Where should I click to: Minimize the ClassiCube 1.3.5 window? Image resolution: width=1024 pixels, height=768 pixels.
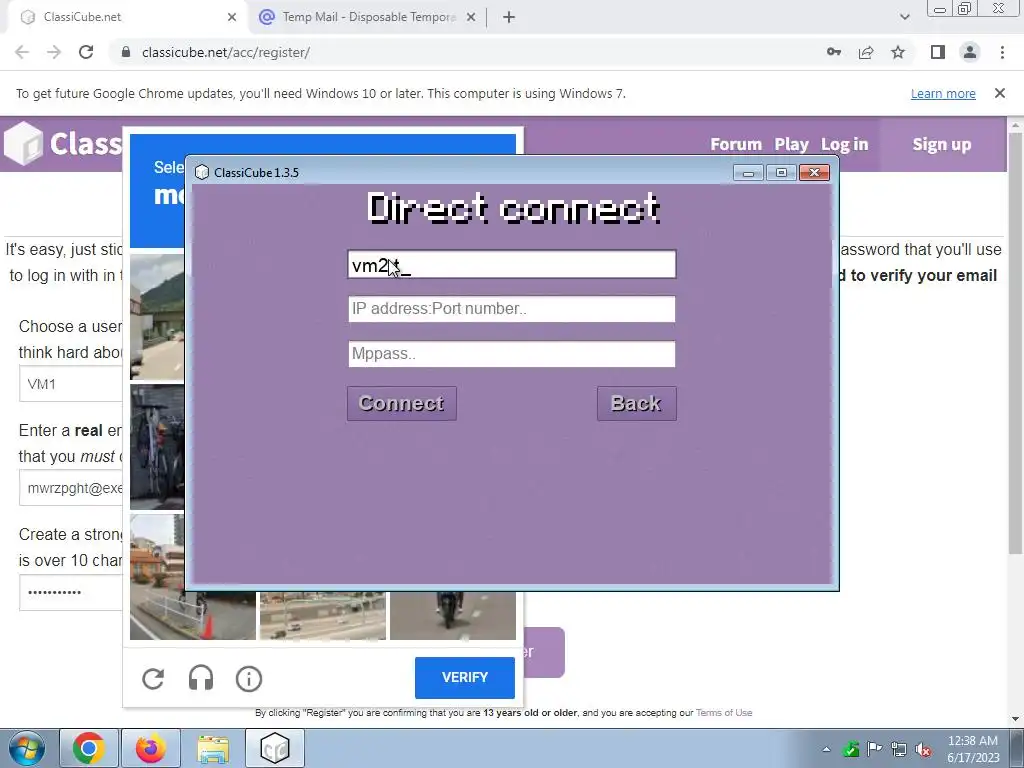748,172
